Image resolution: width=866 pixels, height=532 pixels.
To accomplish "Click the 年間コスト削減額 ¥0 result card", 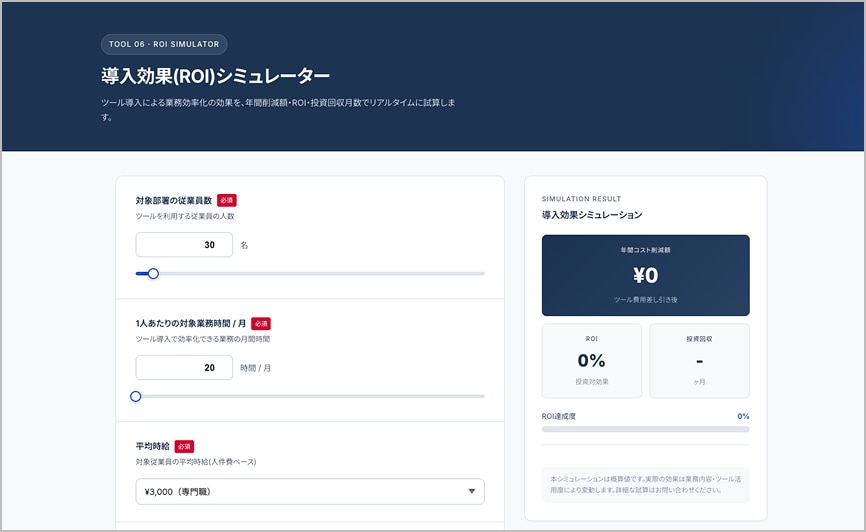I will click(x=645, y=275).
